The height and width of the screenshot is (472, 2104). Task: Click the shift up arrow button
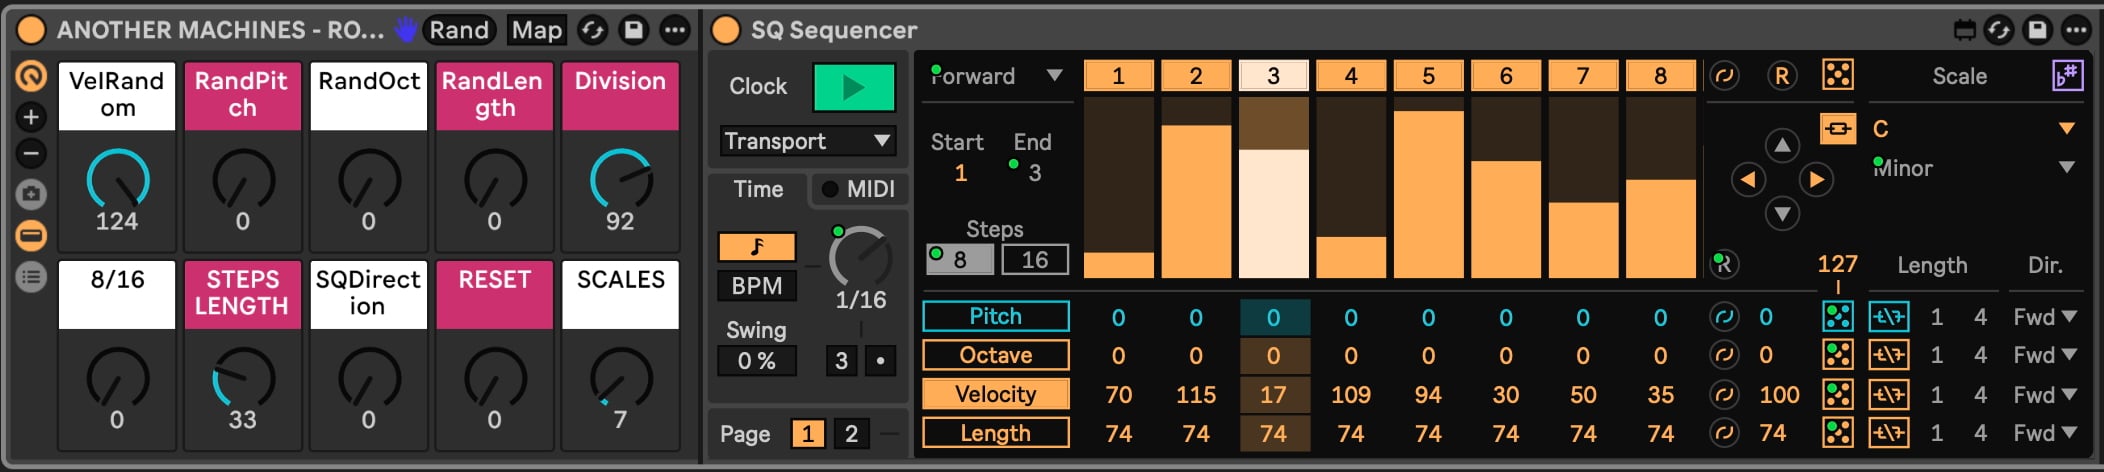1782,146
